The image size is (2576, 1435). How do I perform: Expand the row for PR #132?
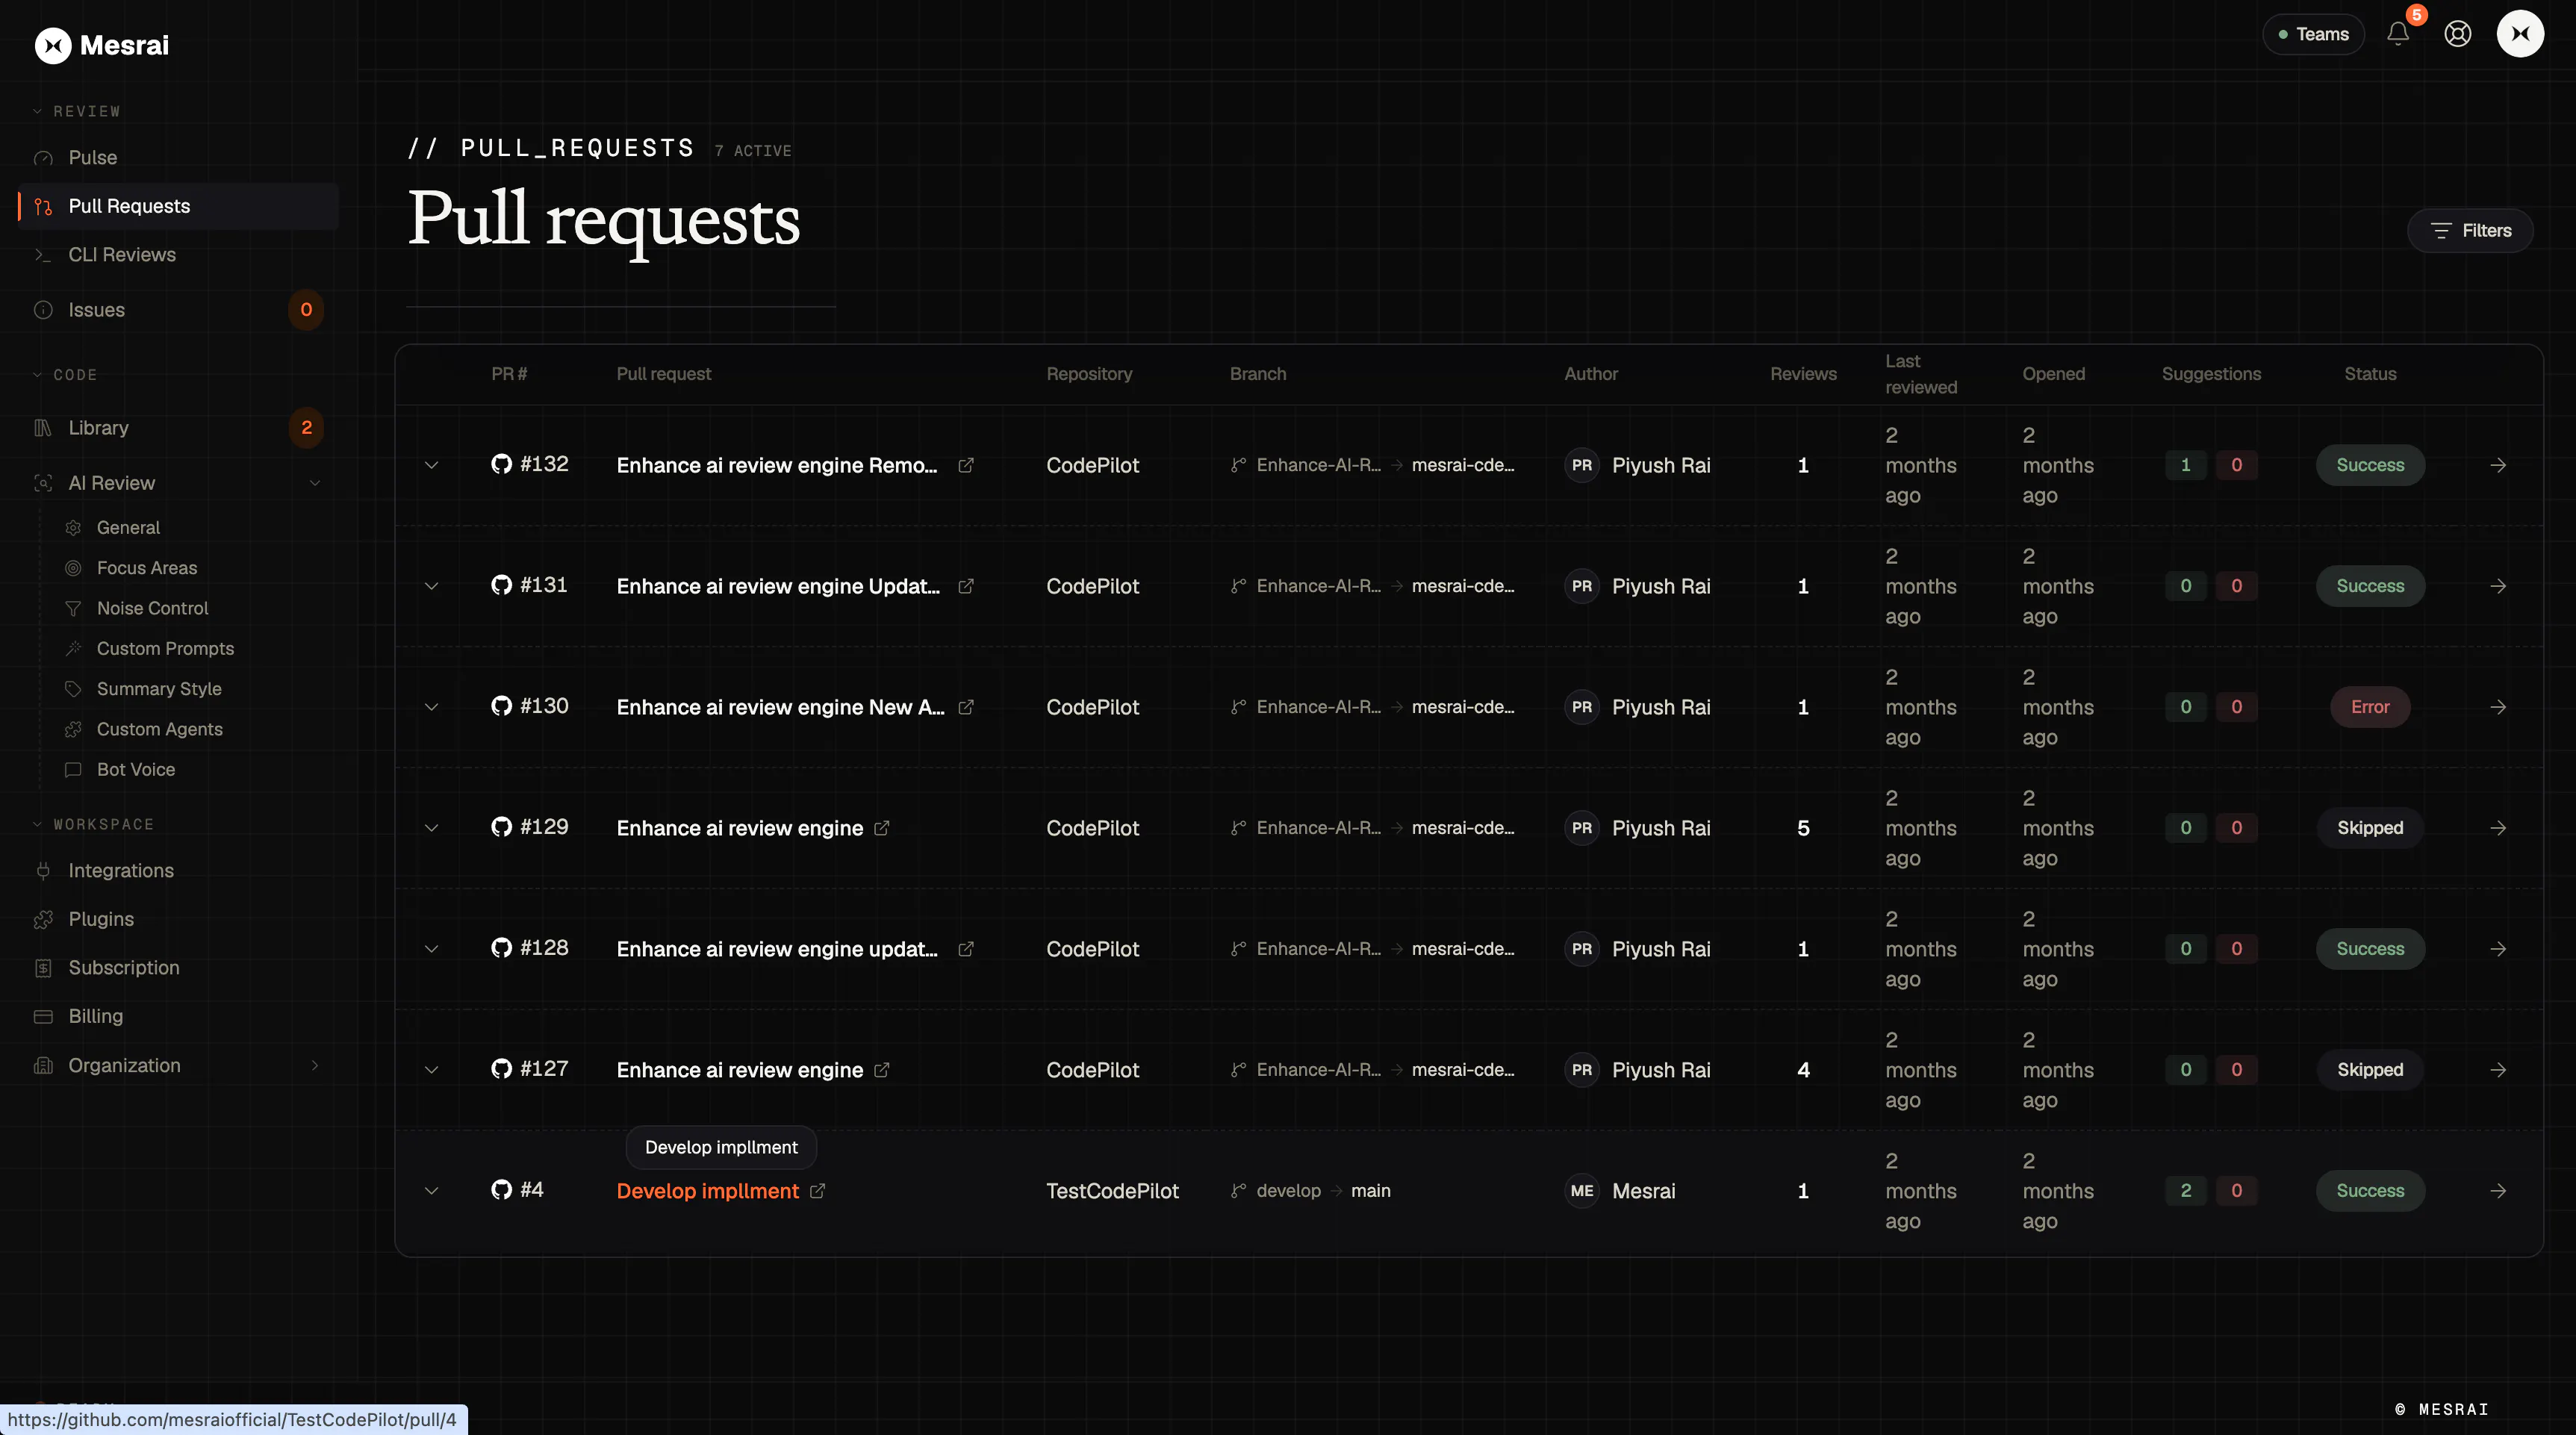click(x=431, y=465)
